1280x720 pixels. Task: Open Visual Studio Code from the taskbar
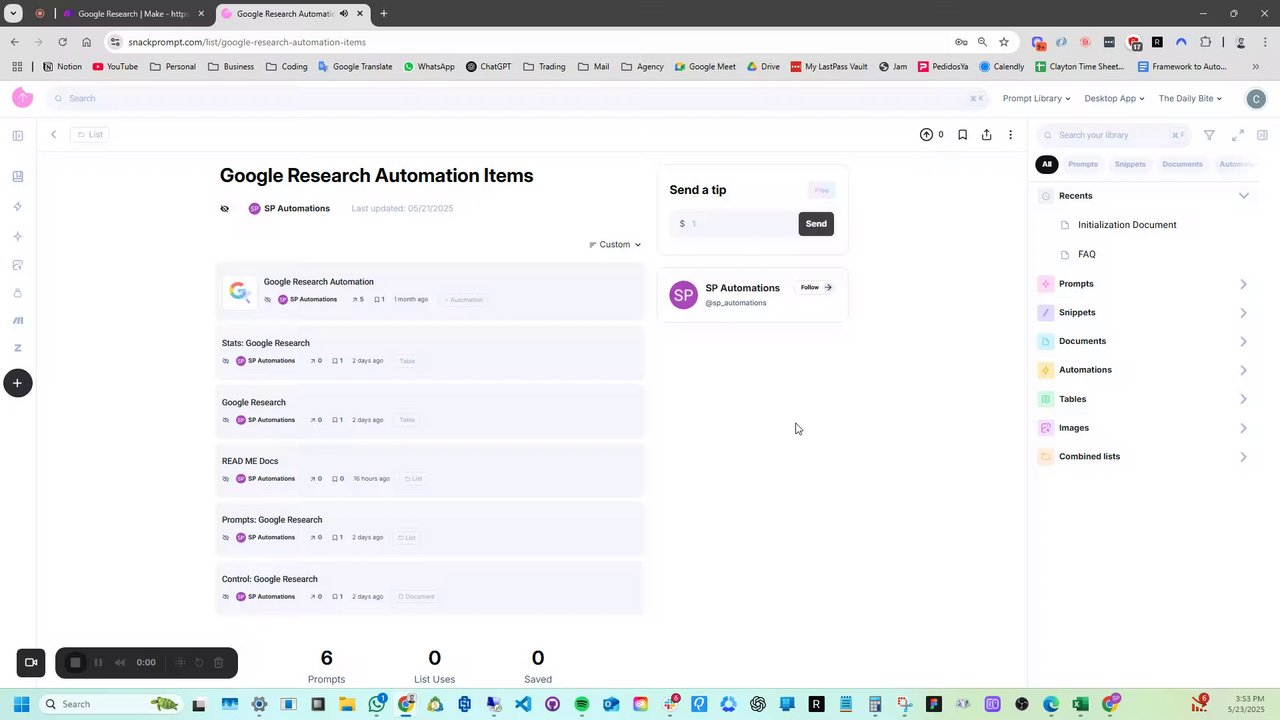coord(523,704)
